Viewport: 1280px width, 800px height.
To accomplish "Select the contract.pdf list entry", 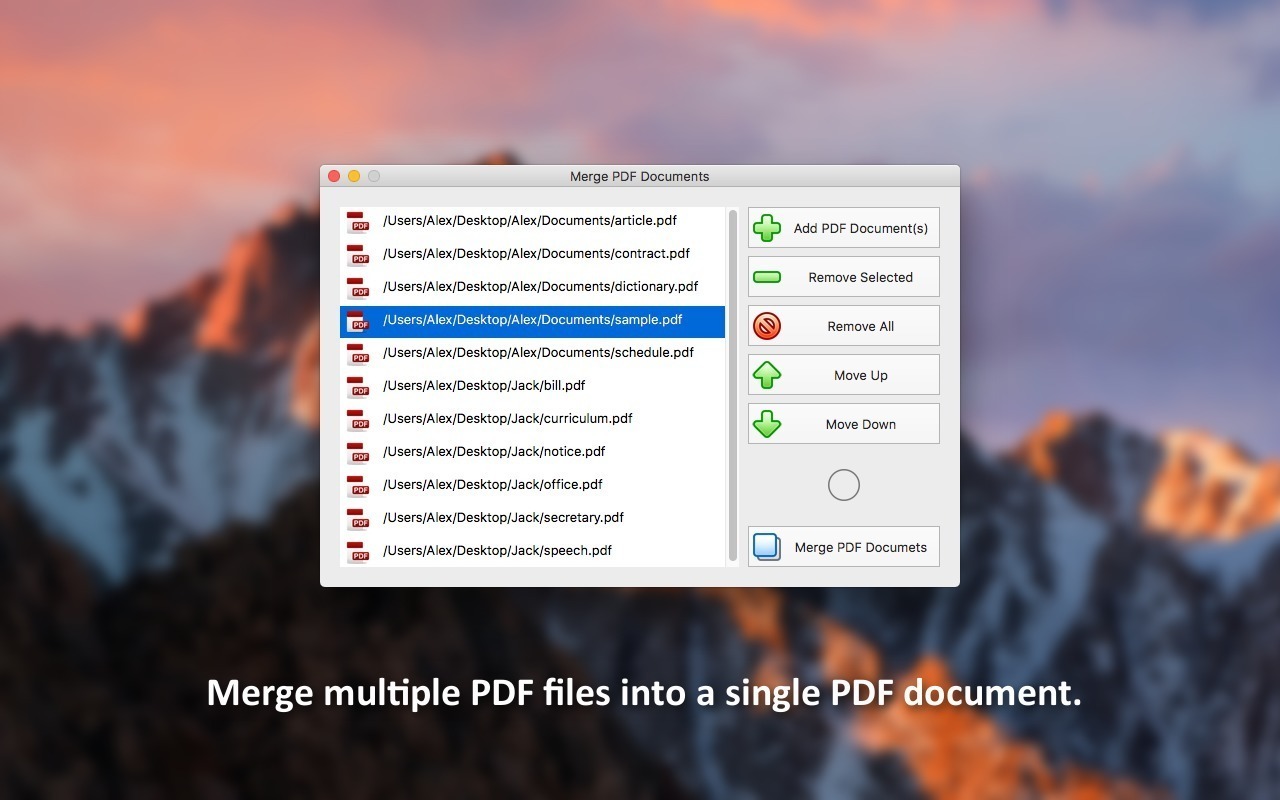I will pyautogui.click(x=535, y=254).
